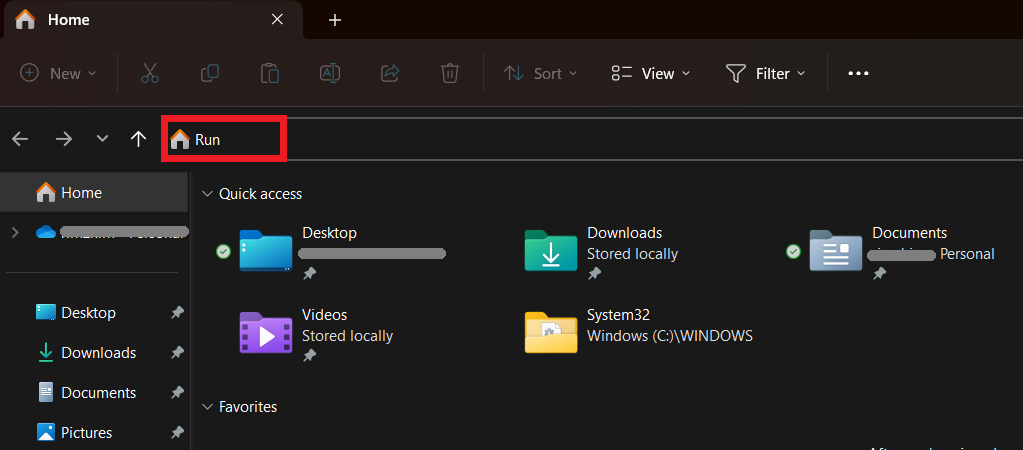Unpin Desktop using its sidebar pin icon
This screenshot has height=450, width=1023.
click(177, 313)
